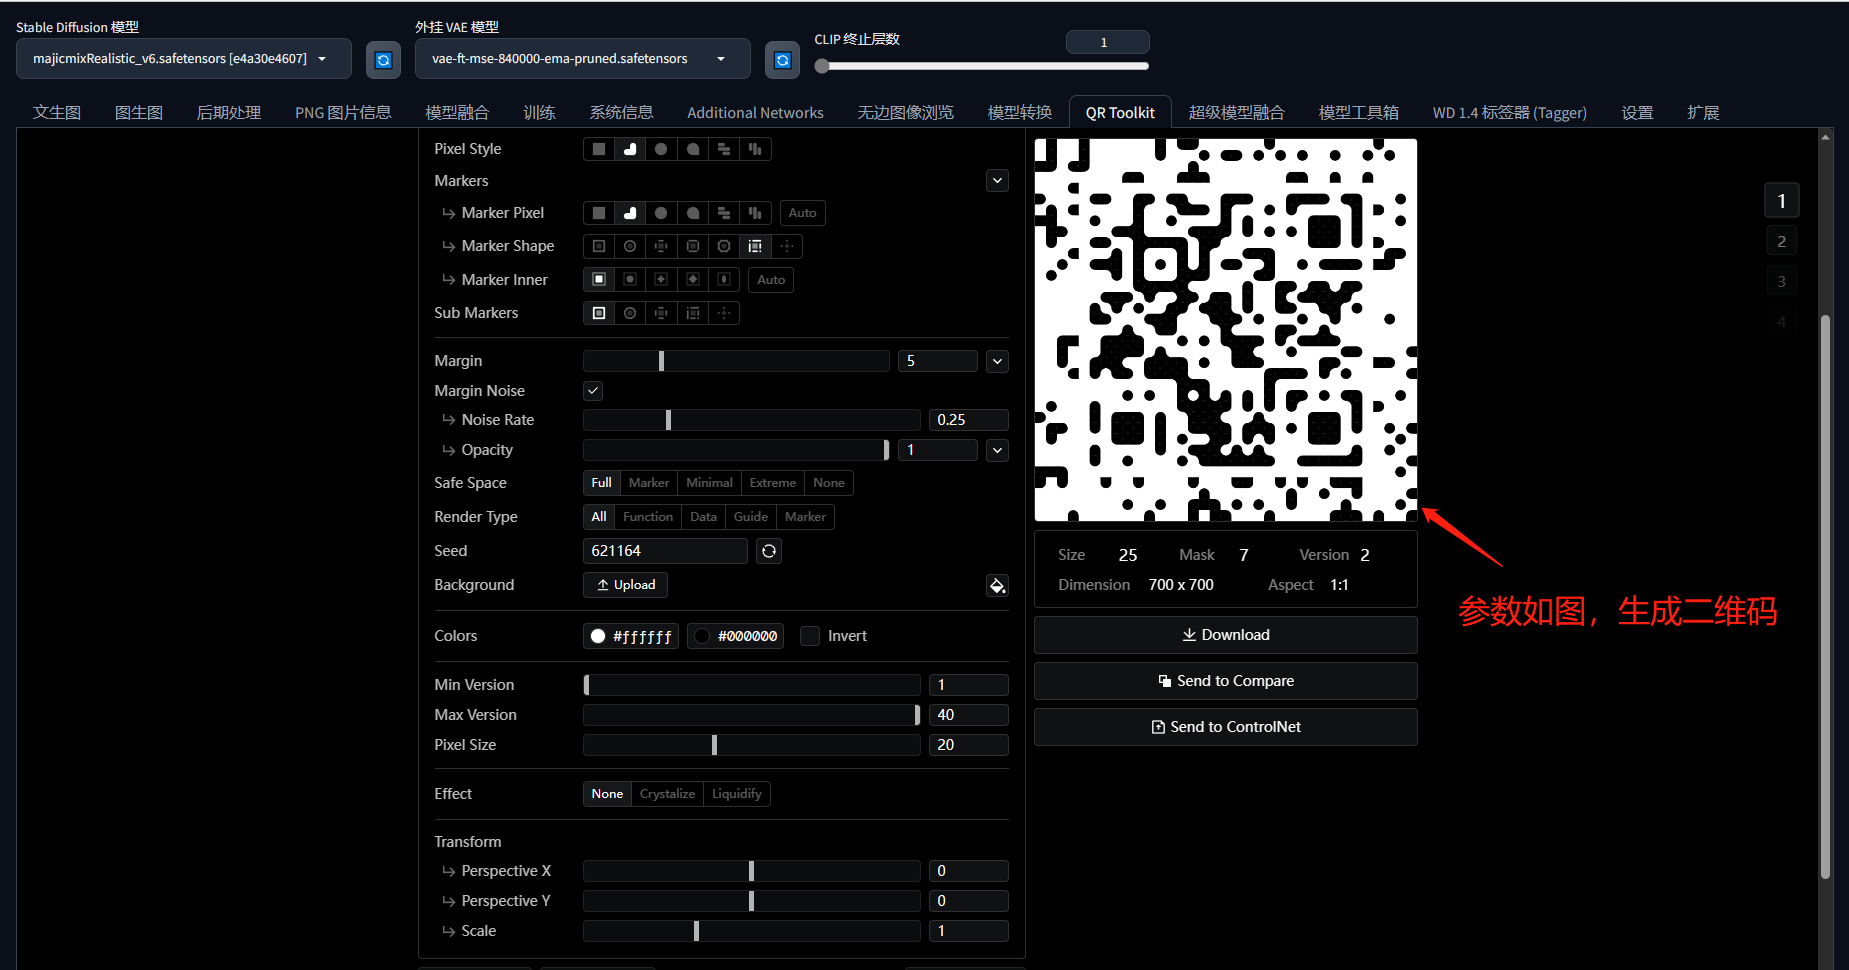
Task: Set Safe Space to Marker
Action: click(x=649, y=483)
